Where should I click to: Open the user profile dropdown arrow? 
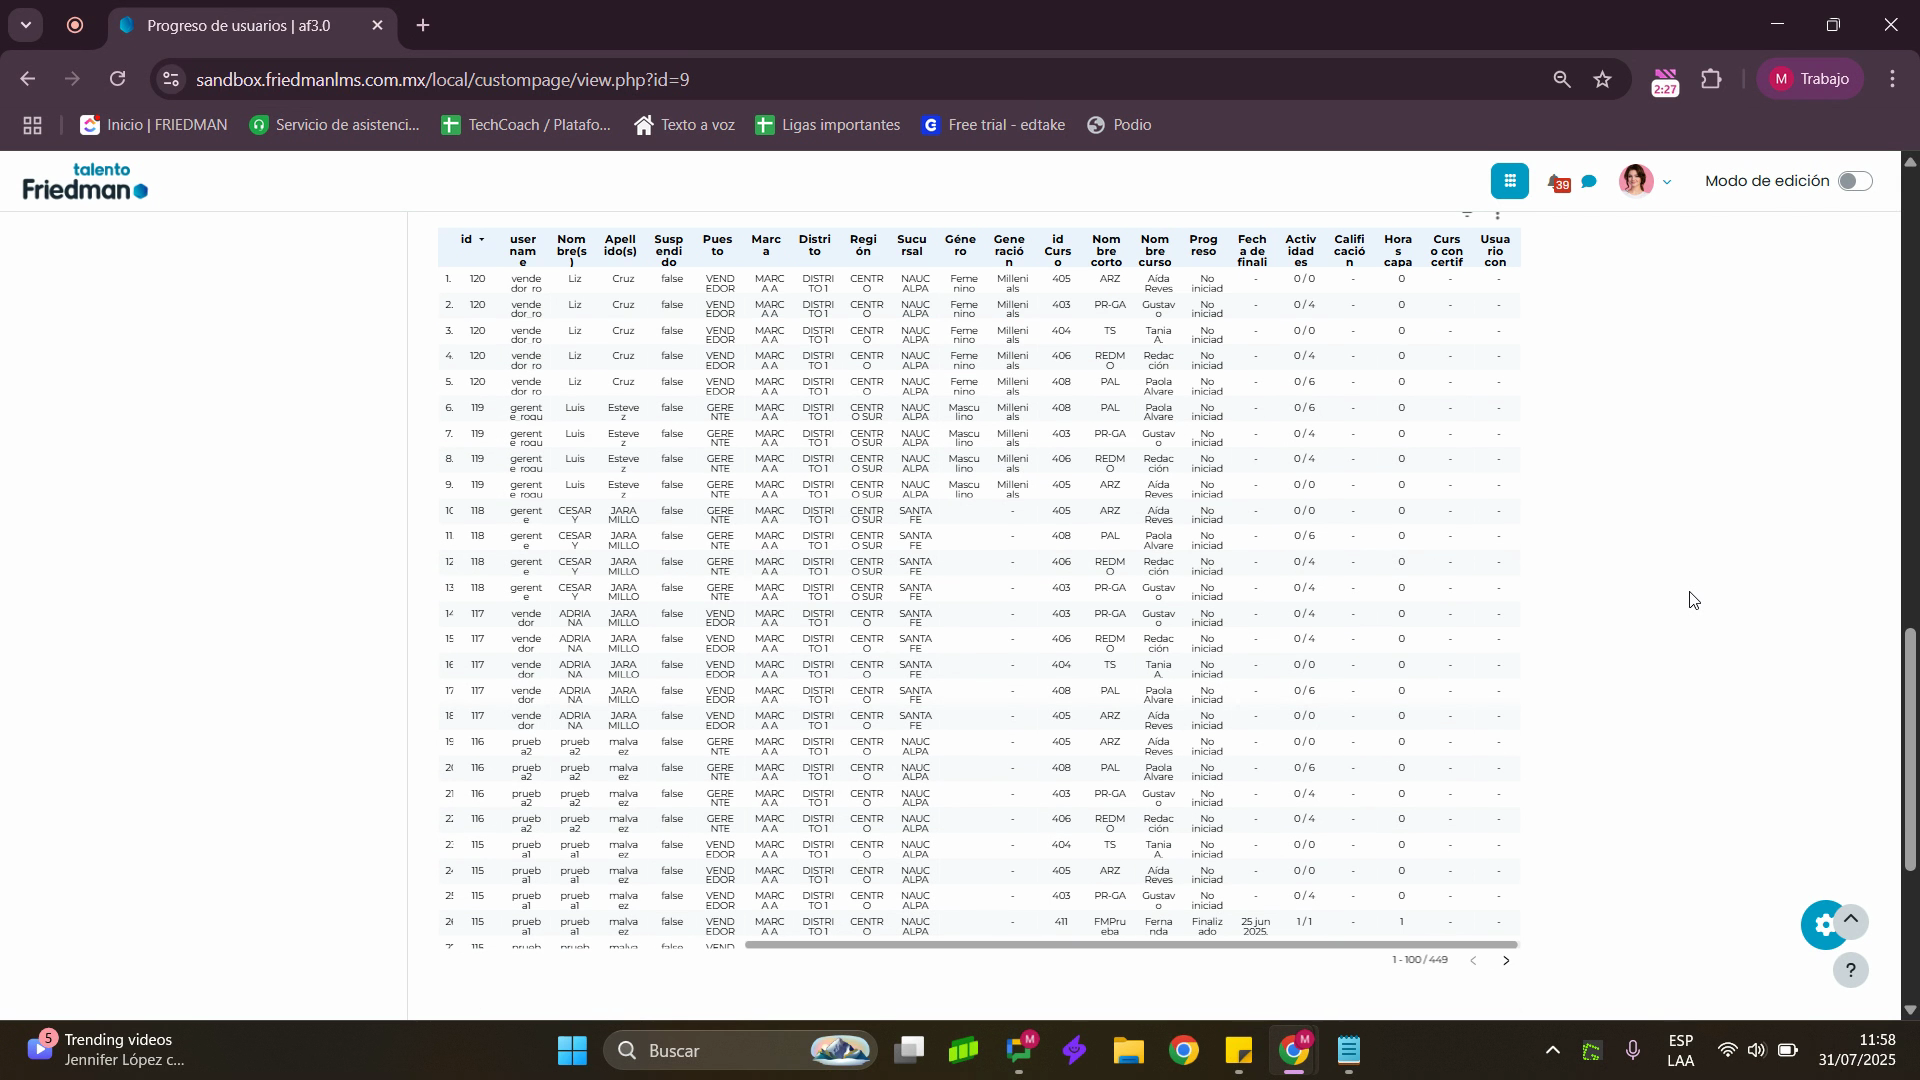(x=1666, y=182)
